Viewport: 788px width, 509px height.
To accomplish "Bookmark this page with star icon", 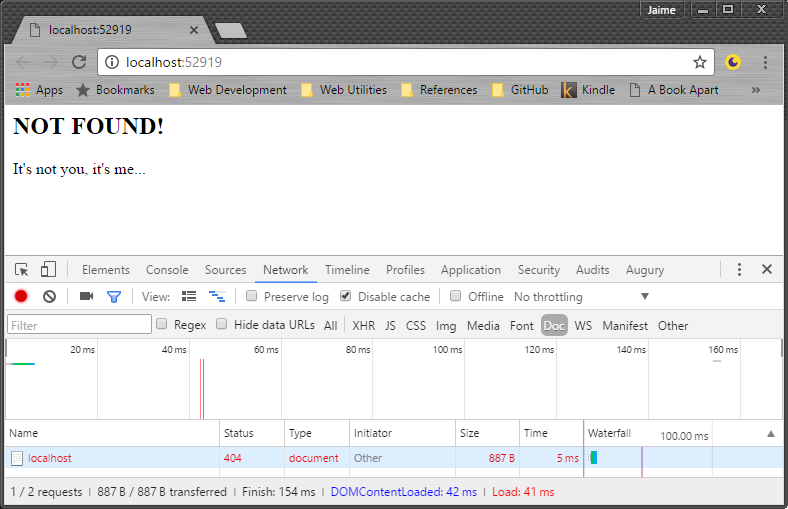I will (700, 62).
